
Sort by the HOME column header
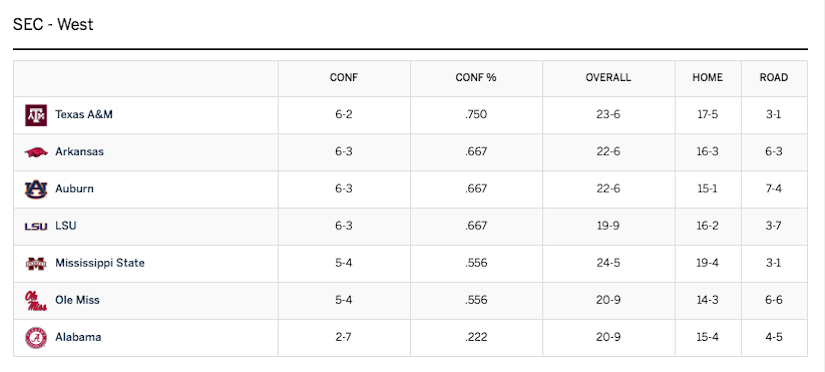pyautogui.click(x=708, y=78)
